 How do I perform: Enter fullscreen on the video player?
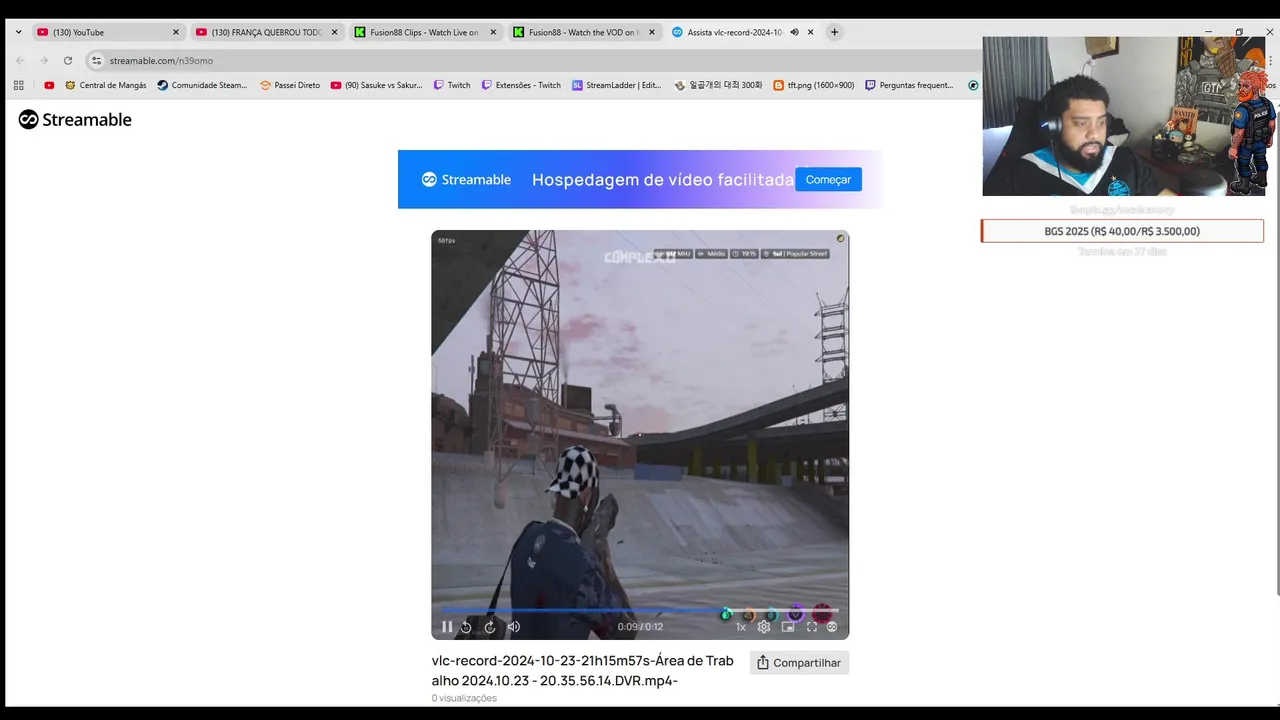[812, 627]
